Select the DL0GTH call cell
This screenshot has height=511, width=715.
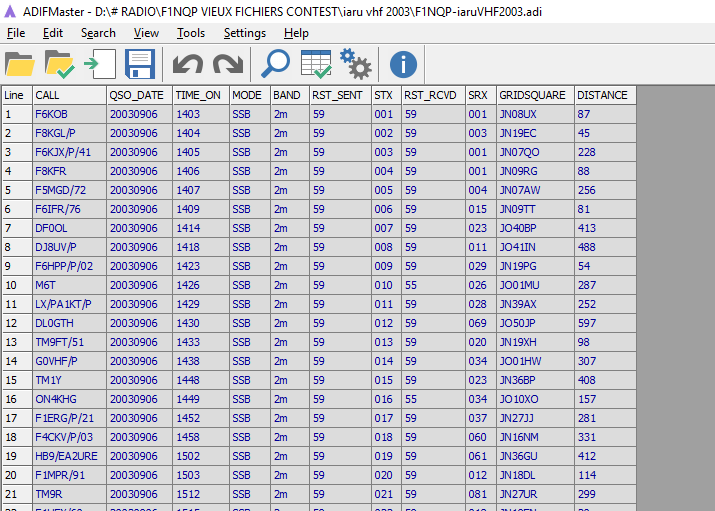tap(69, 323)
